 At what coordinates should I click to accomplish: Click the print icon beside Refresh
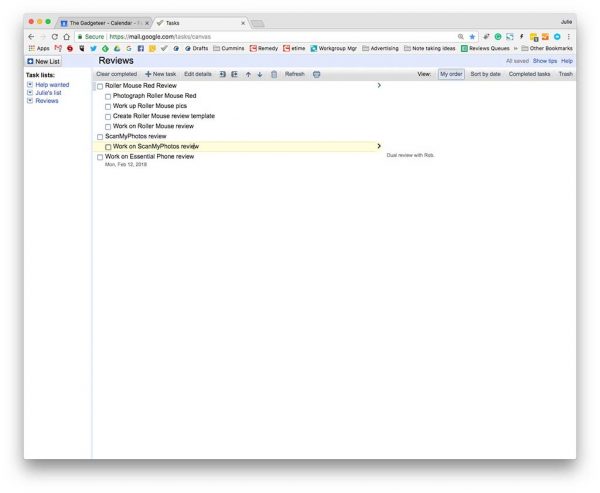[316, 74]
